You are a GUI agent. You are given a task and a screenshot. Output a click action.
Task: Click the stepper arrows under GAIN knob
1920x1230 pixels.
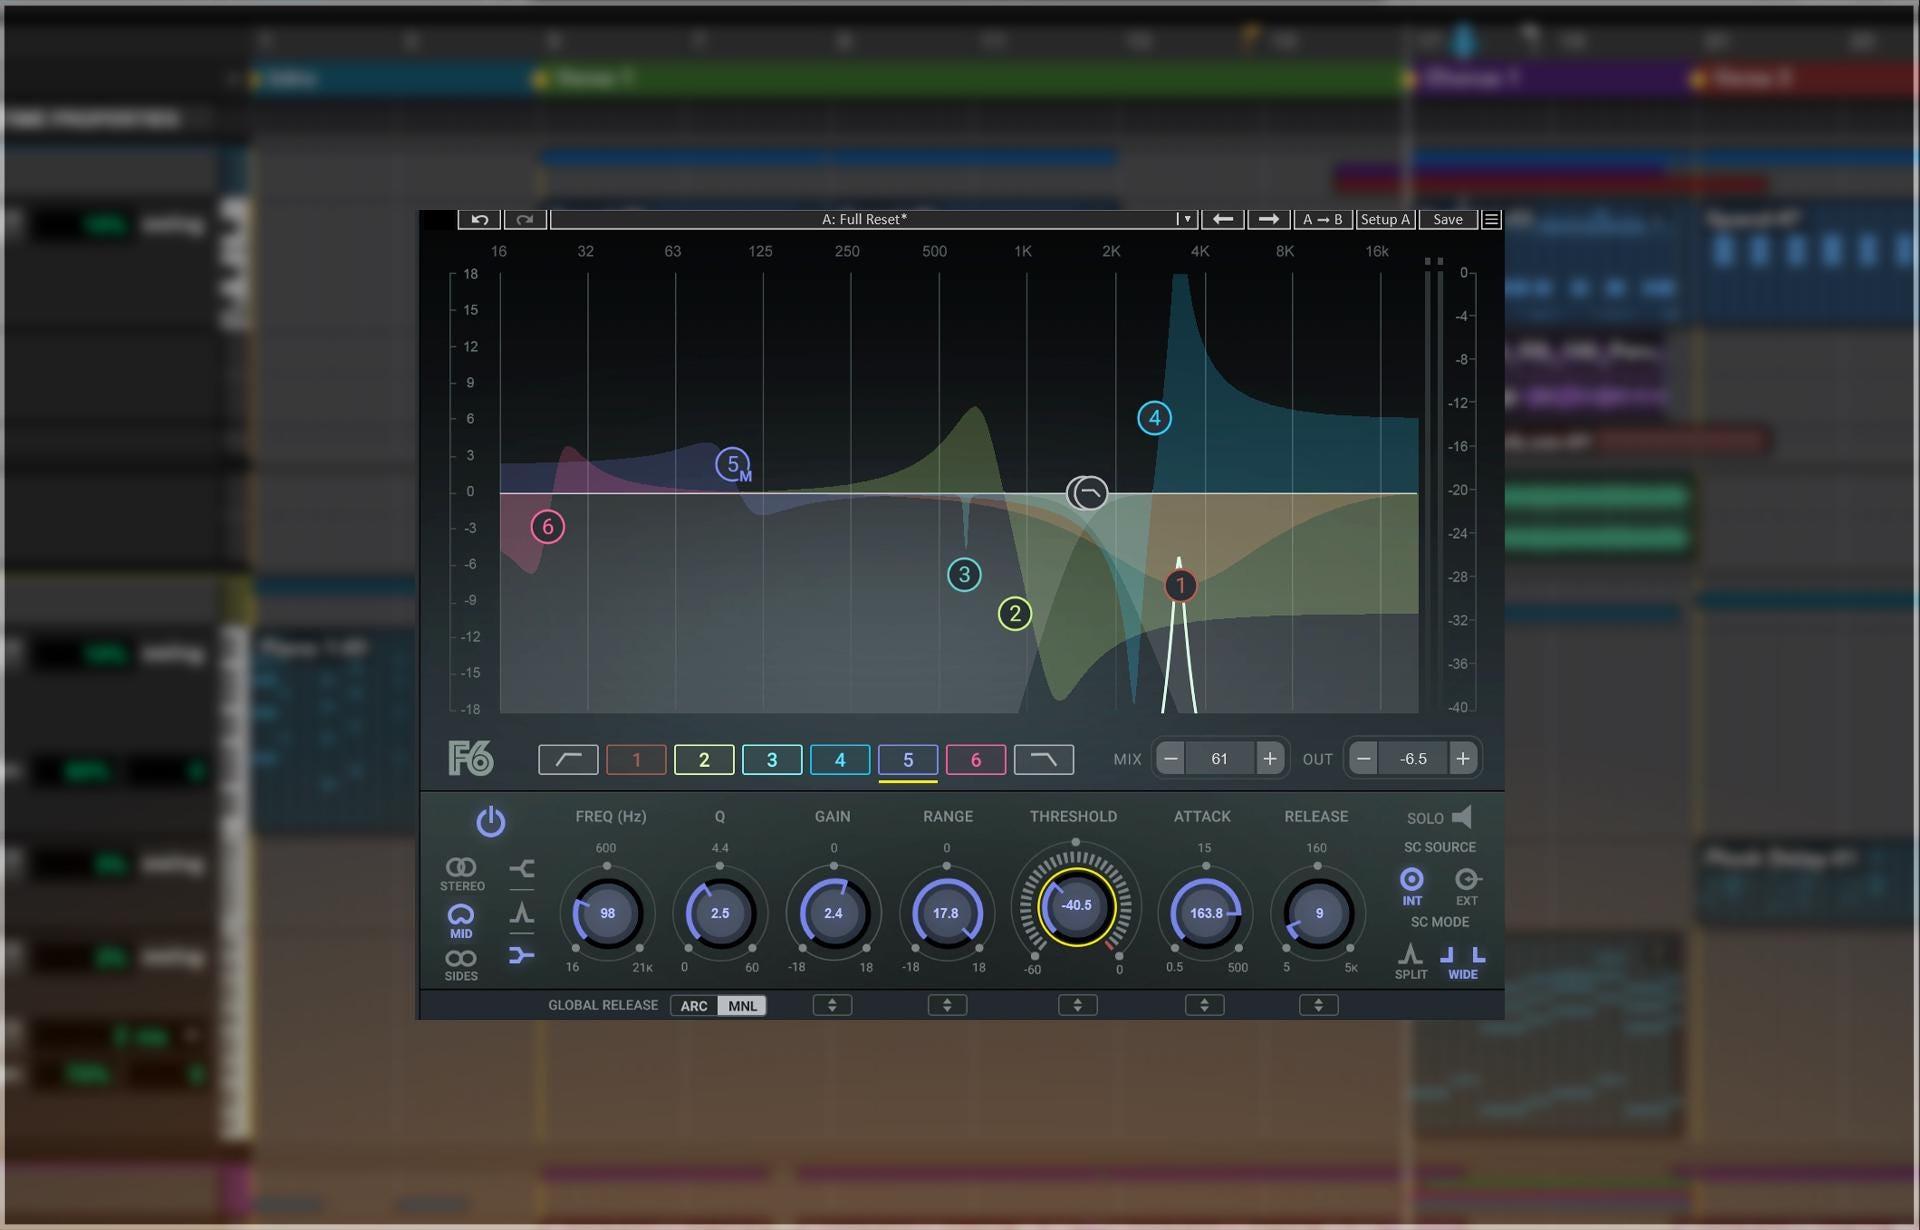pyautogui.click(x=832, y=1005)
